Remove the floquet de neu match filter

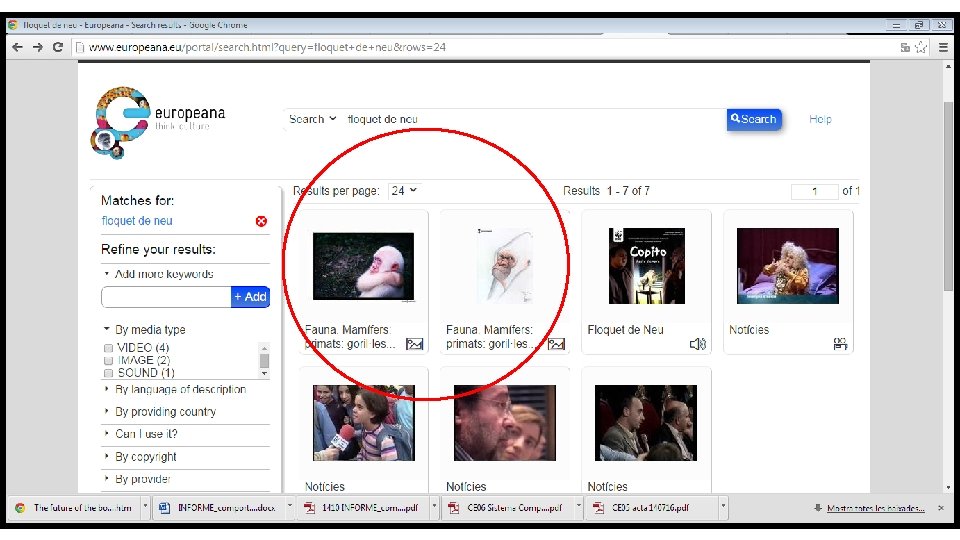pyautogui.click(x=261, y=221)
